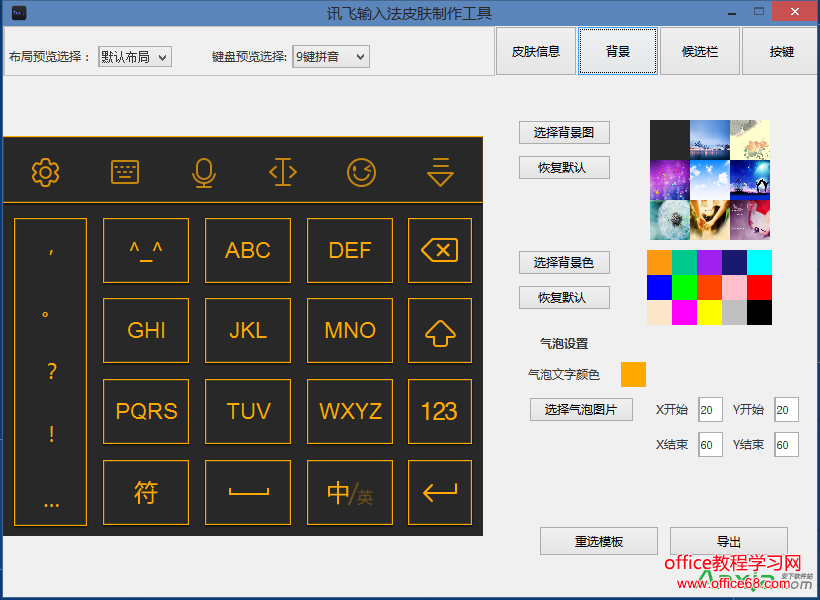Click the 选择背景图 button

[x=564, y=132]
